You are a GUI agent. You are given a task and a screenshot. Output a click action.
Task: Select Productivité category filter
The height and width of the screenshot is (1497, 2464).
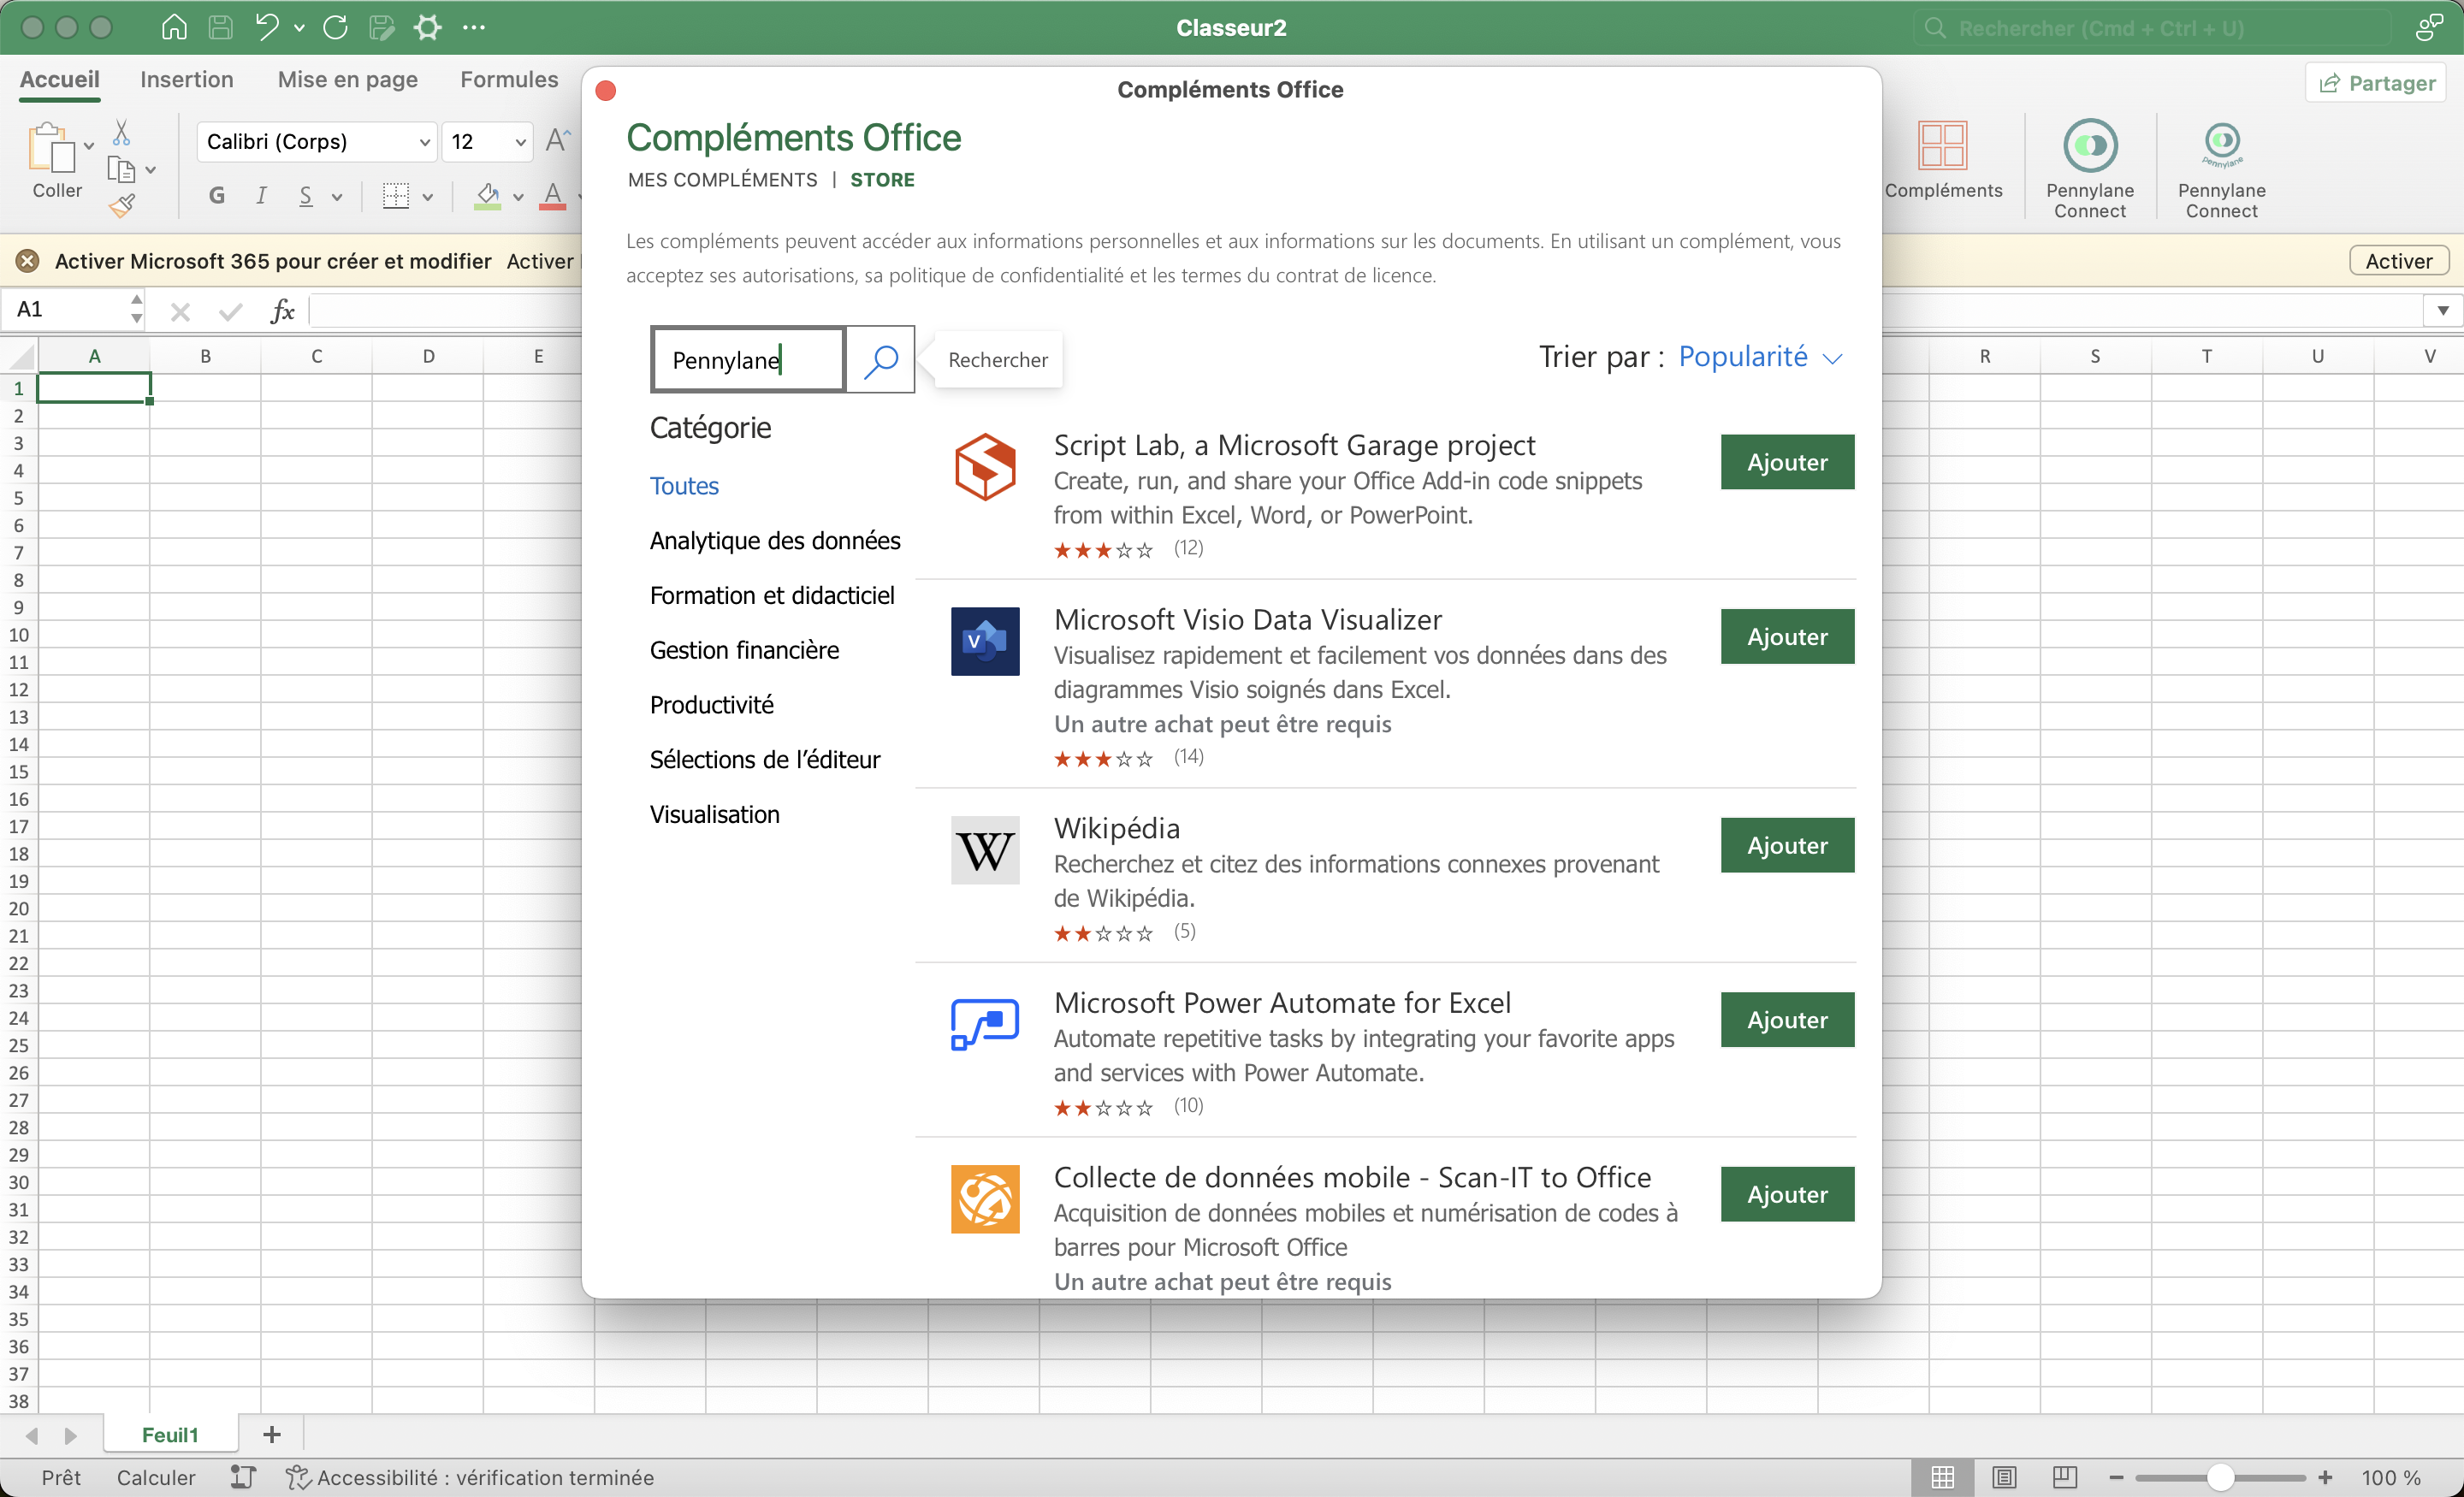711,704
